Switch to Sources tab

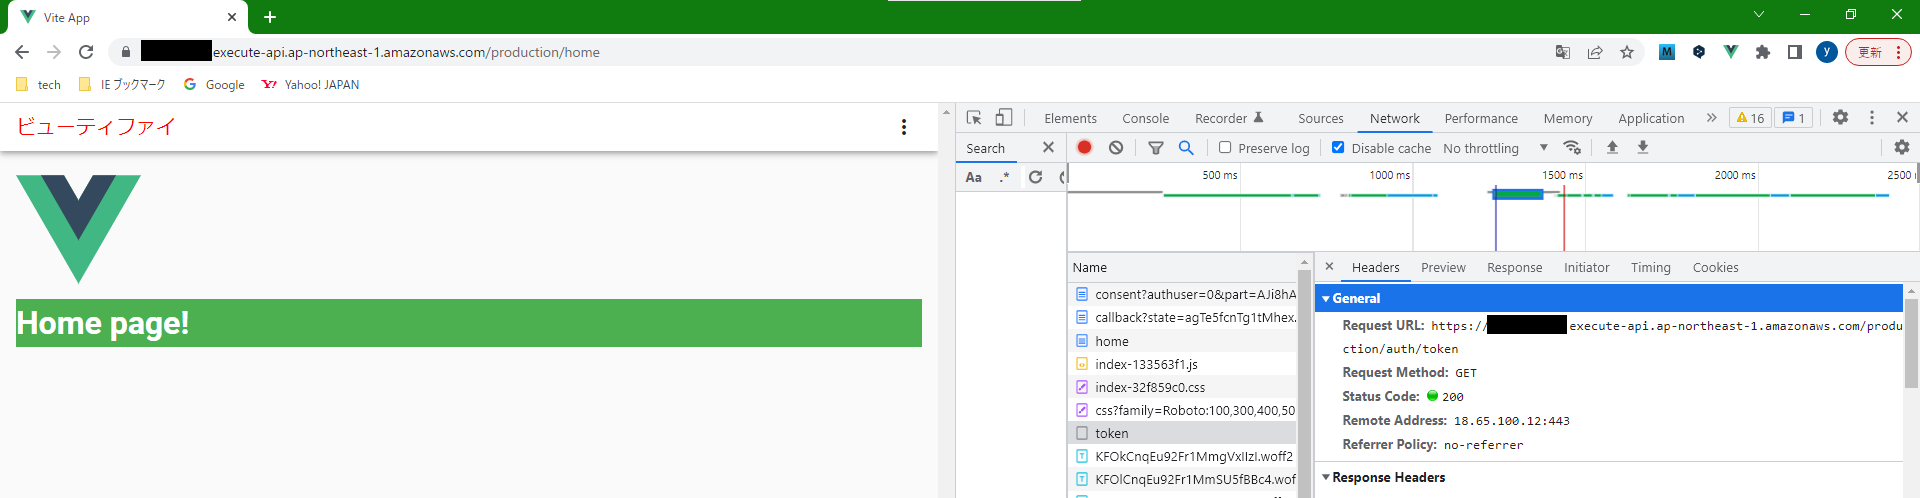pyautogui.click(x=1320, y=118)
